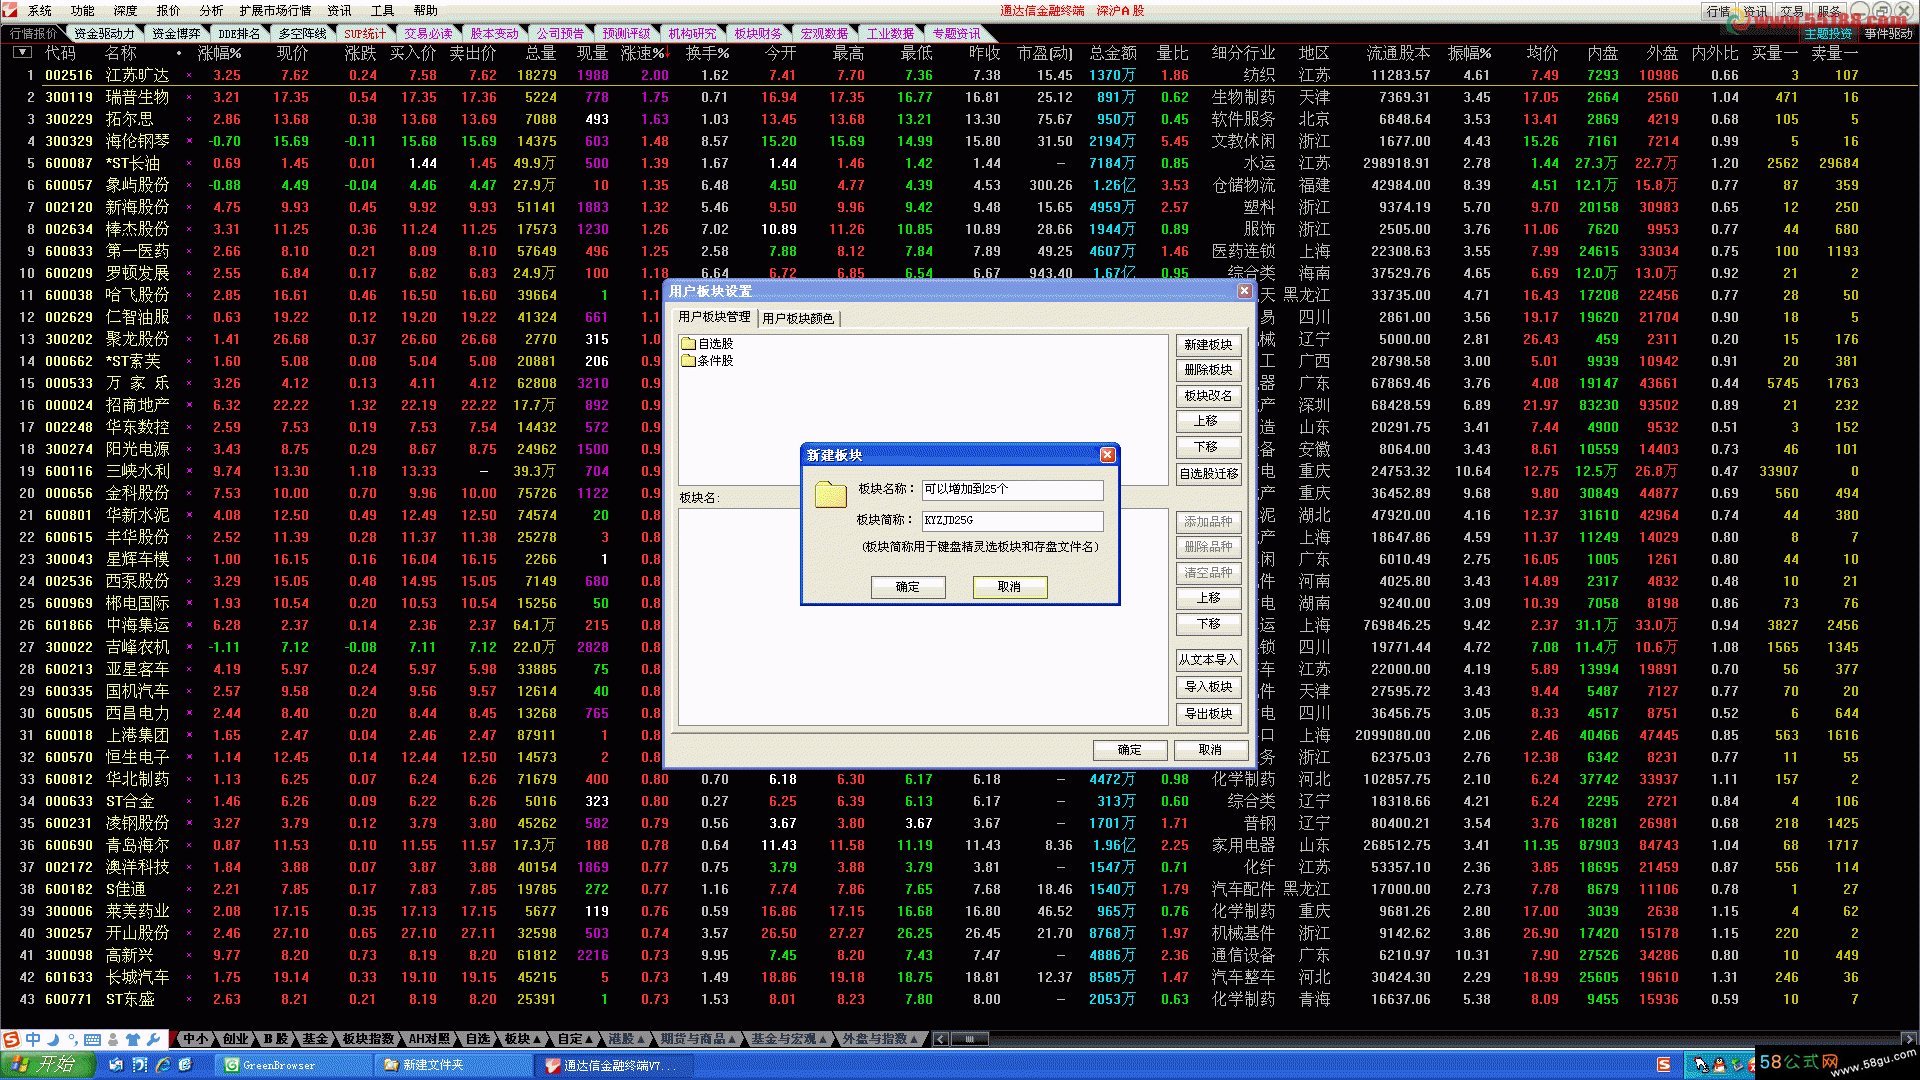Viewport: 1920px width, 1080px height.
Task: Switch to the SUP统计 tab
Action: tap(365, 33)
